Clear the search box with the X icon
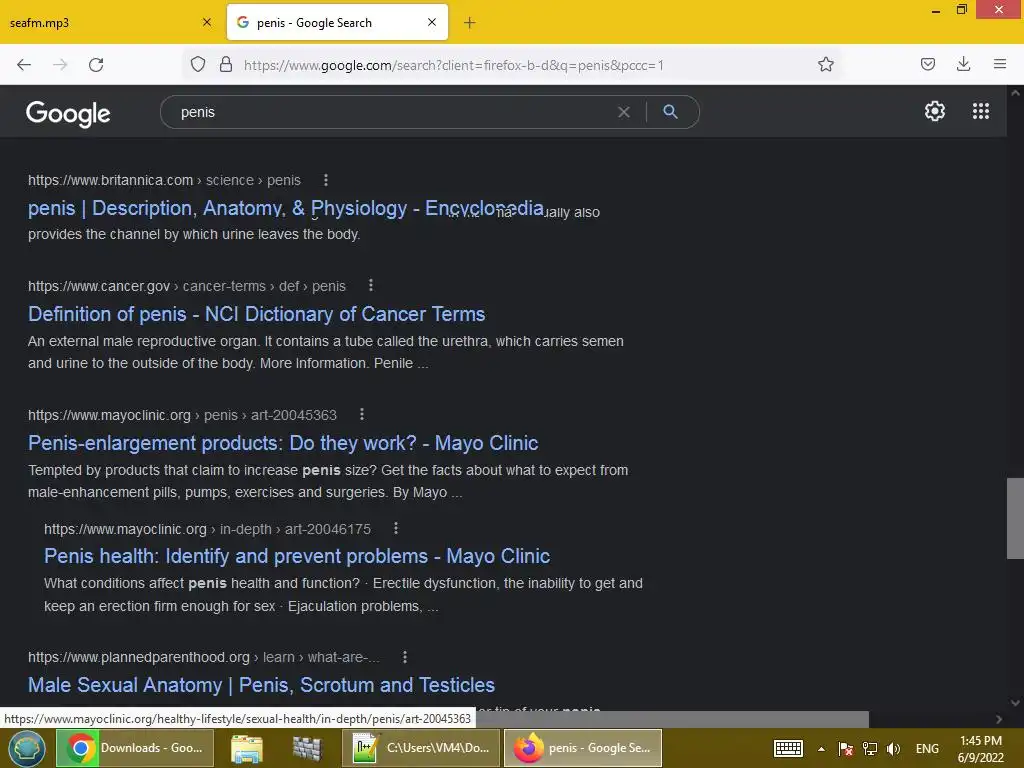Image resolution: width=1024 pixels, height=768 pixels. pos(624,112)
